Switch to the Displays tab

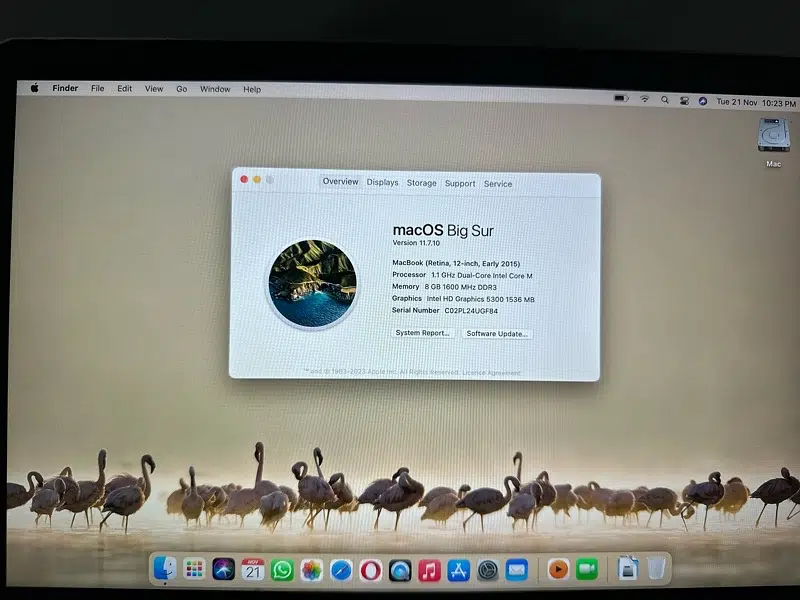point(382,182)
